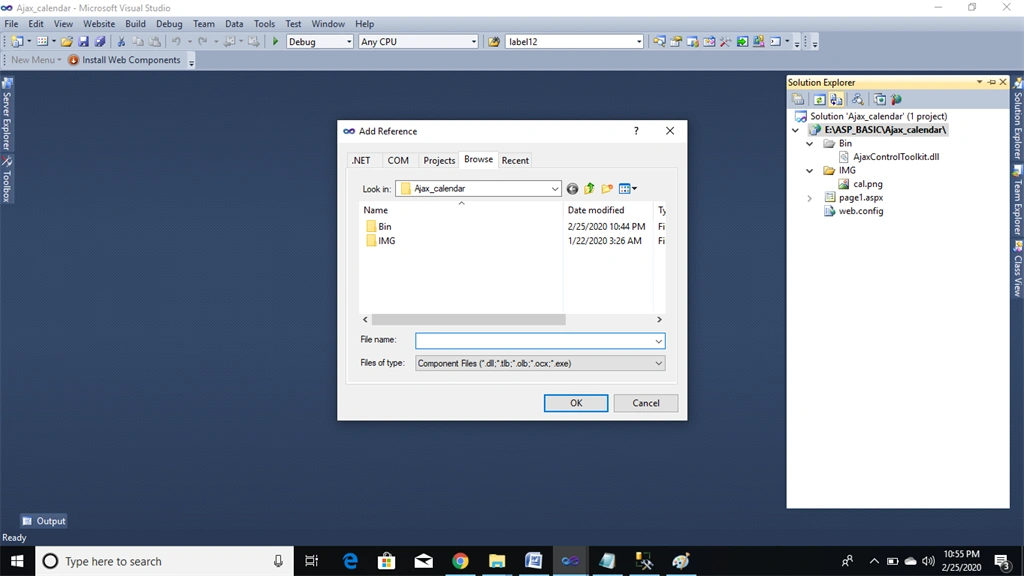The height and width of the screenshot is (576, 1024).
Task: Open the File menu
Action: coord(11,24)
